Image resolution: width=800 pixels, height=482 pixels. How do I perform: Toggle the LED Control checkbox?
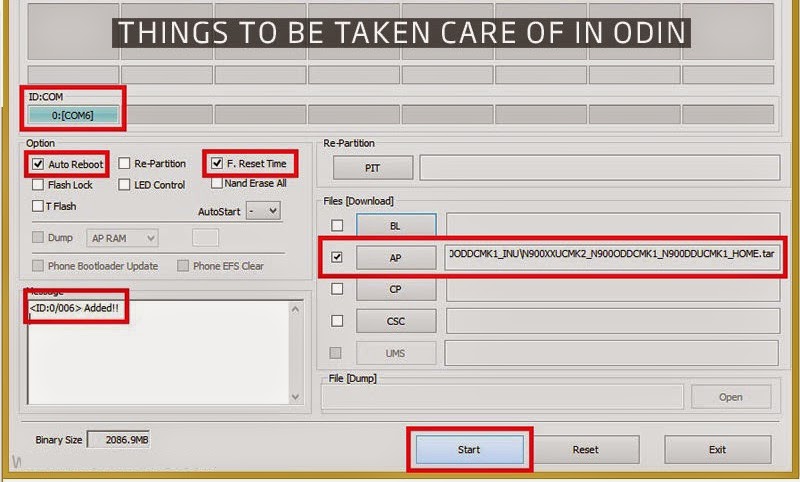click(x=124, y=185)
